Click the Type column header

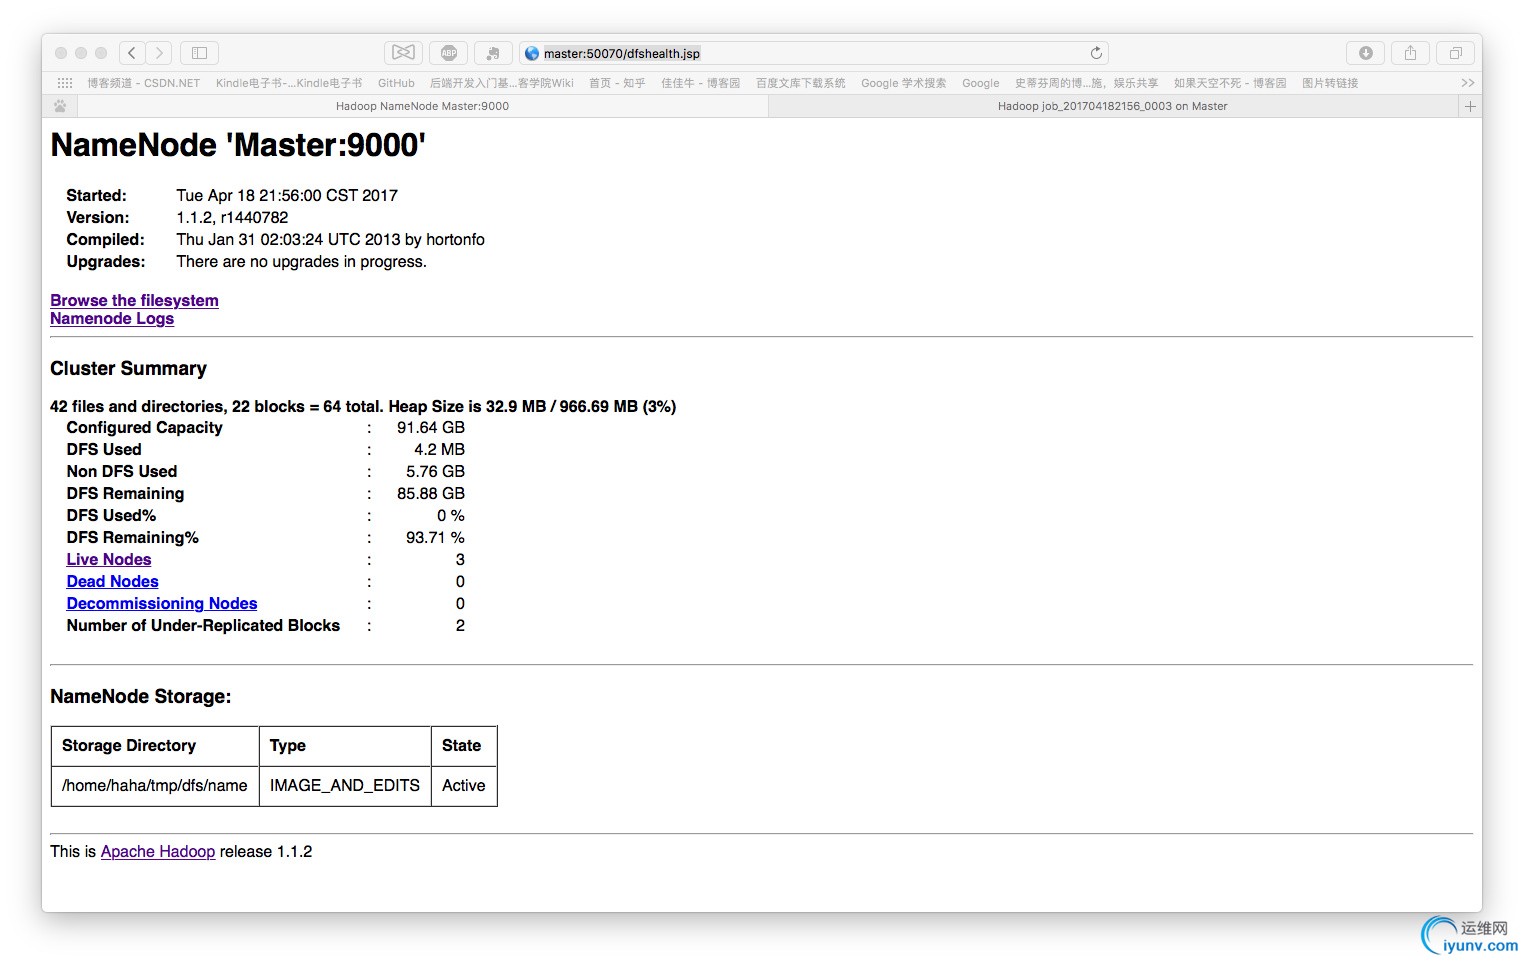point(345,746)
